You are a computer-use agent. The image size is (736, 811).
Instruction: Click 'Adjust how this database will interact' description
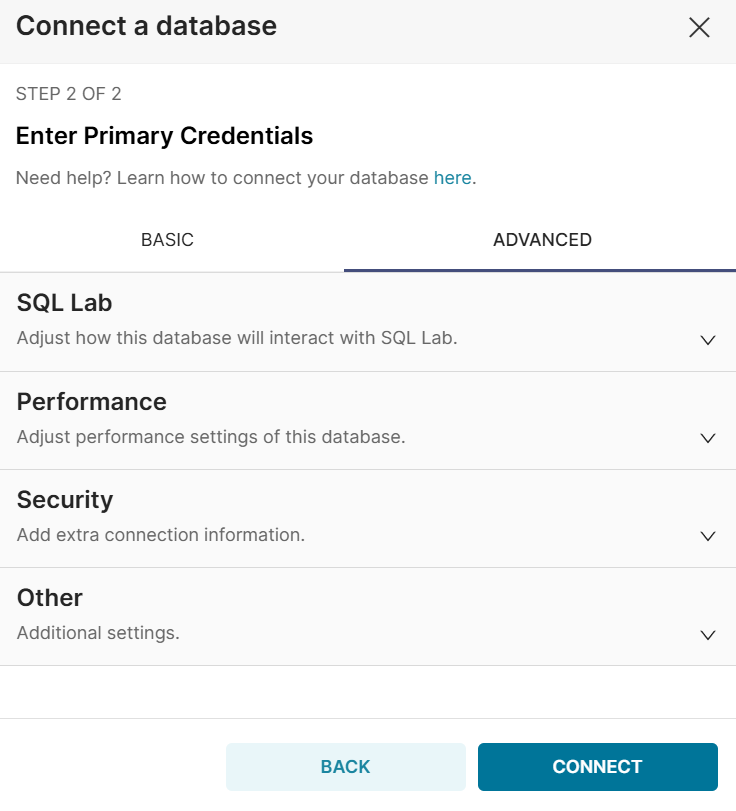point(237,338)
